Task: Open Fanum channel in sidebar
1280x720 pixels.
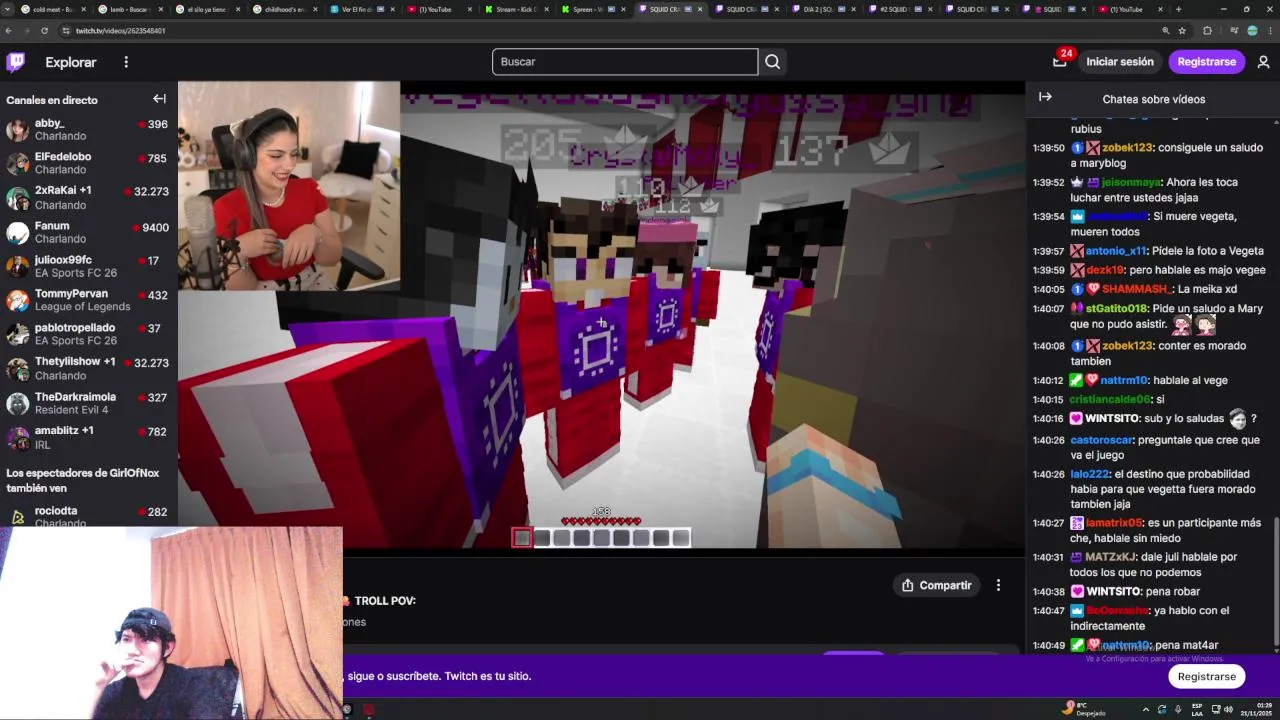Action: pyautogui.click(x=88, y=232)
